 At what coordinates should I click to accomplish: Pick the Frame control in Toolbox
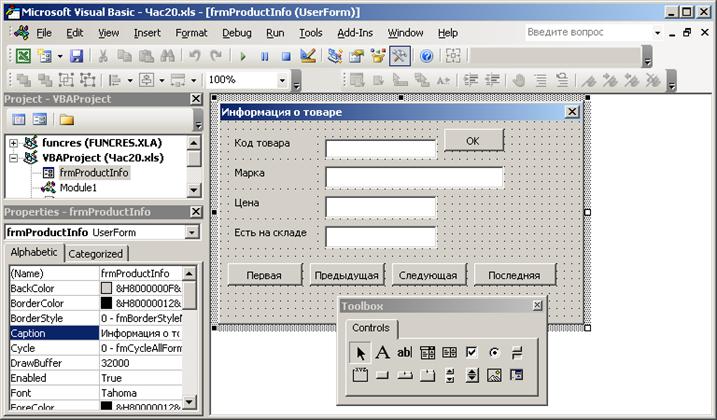360,376
